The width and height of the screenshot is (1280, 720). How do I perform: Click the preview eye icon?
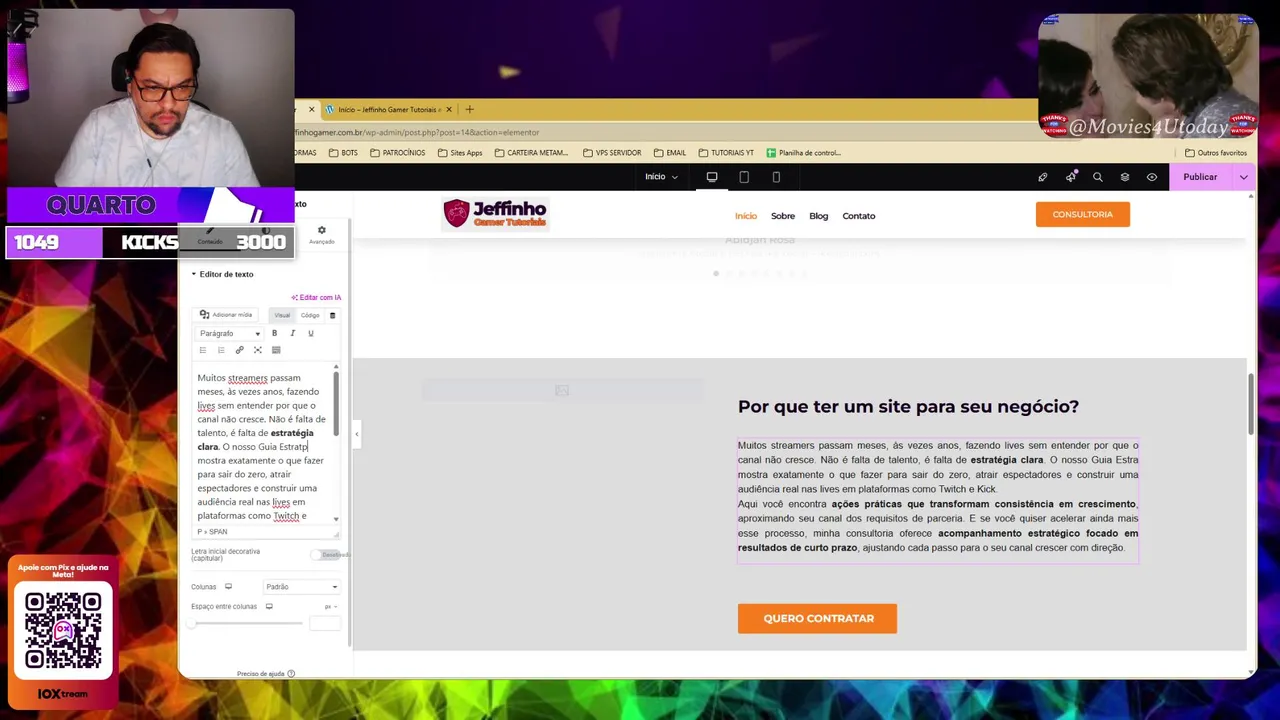[1151, 177]
